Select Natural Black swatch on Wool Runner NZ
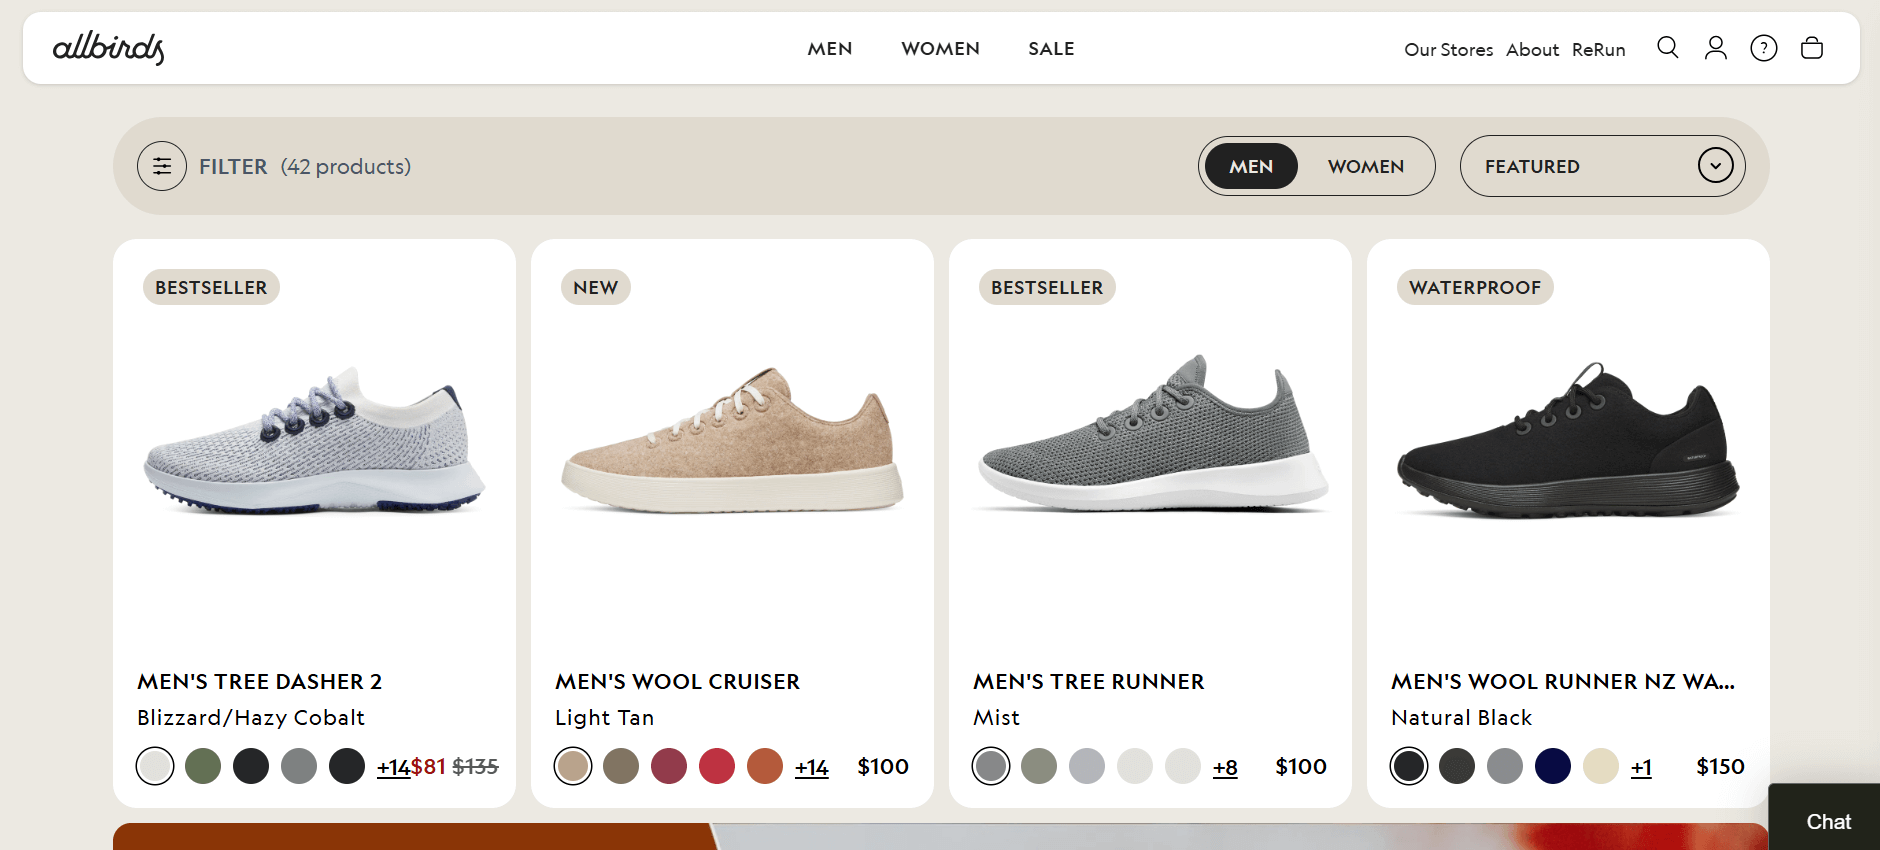Image resolution: width=1880 pixels, height=850 pixels. pos(1409,766)
